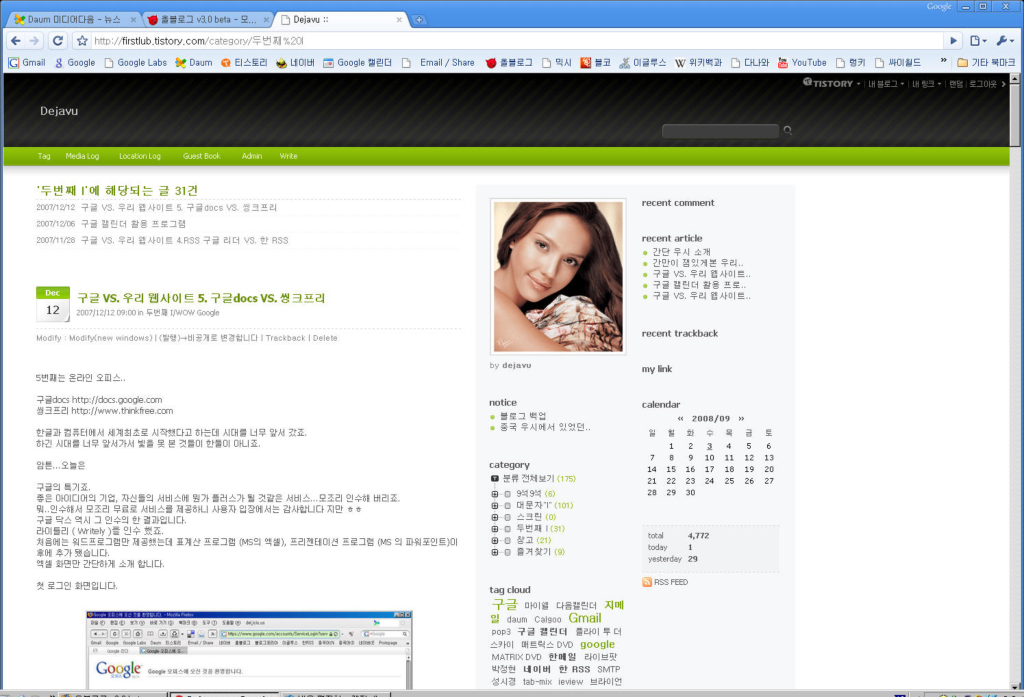1024x697 pixels.
Task: Click the Go arrow next to the address bar
Action: pos(953,41)
